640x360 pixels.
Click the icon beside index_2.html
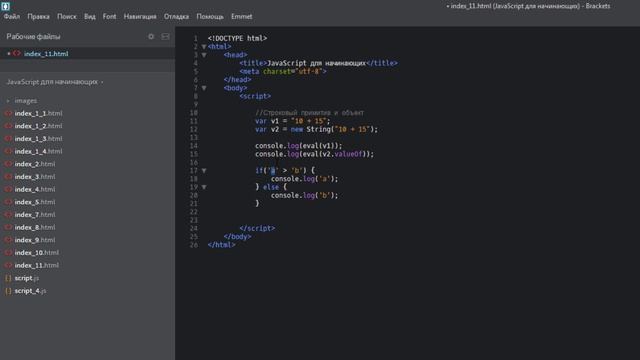[8, 164]
